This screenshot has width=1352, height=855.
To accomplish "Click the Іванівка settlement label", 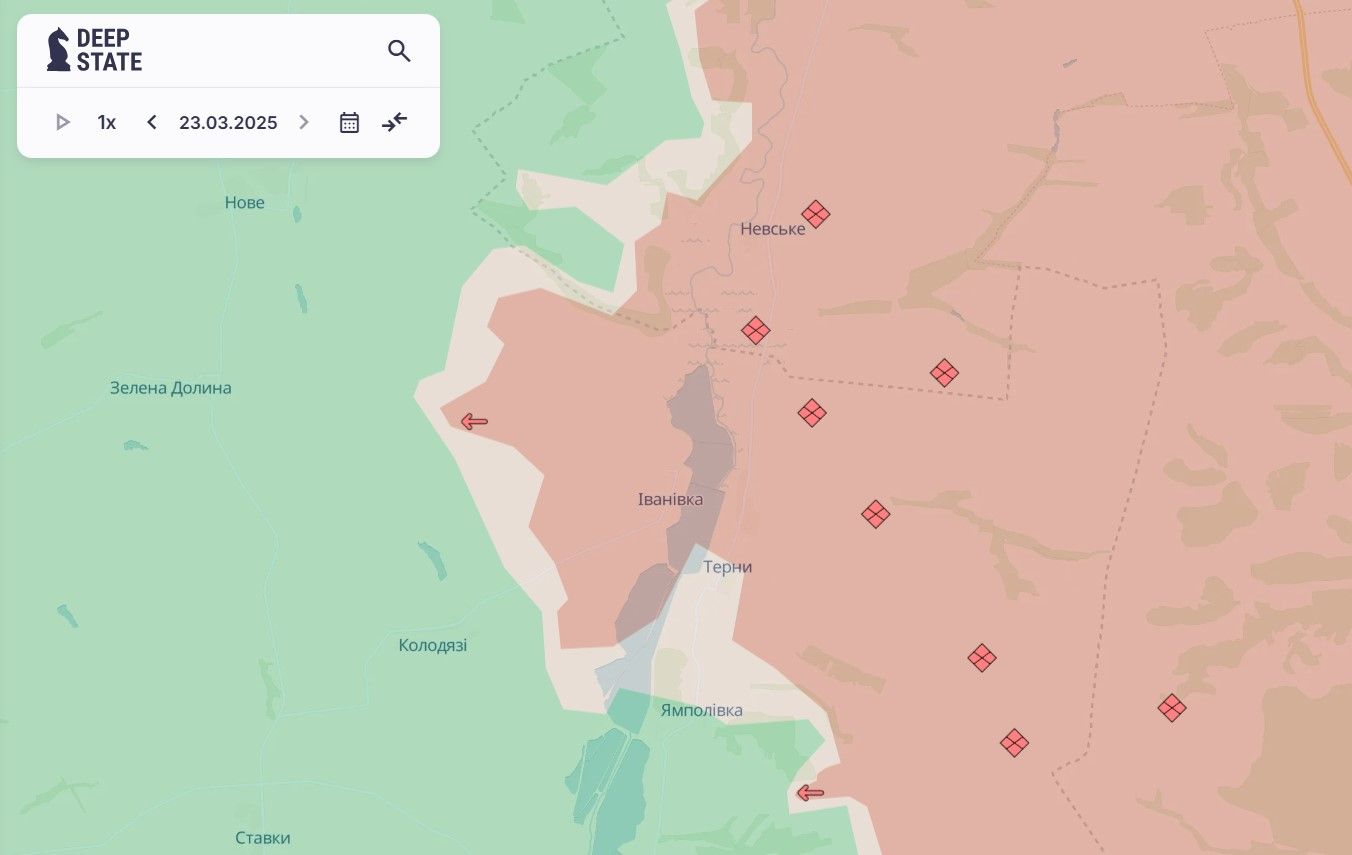I will click(670, 499).
